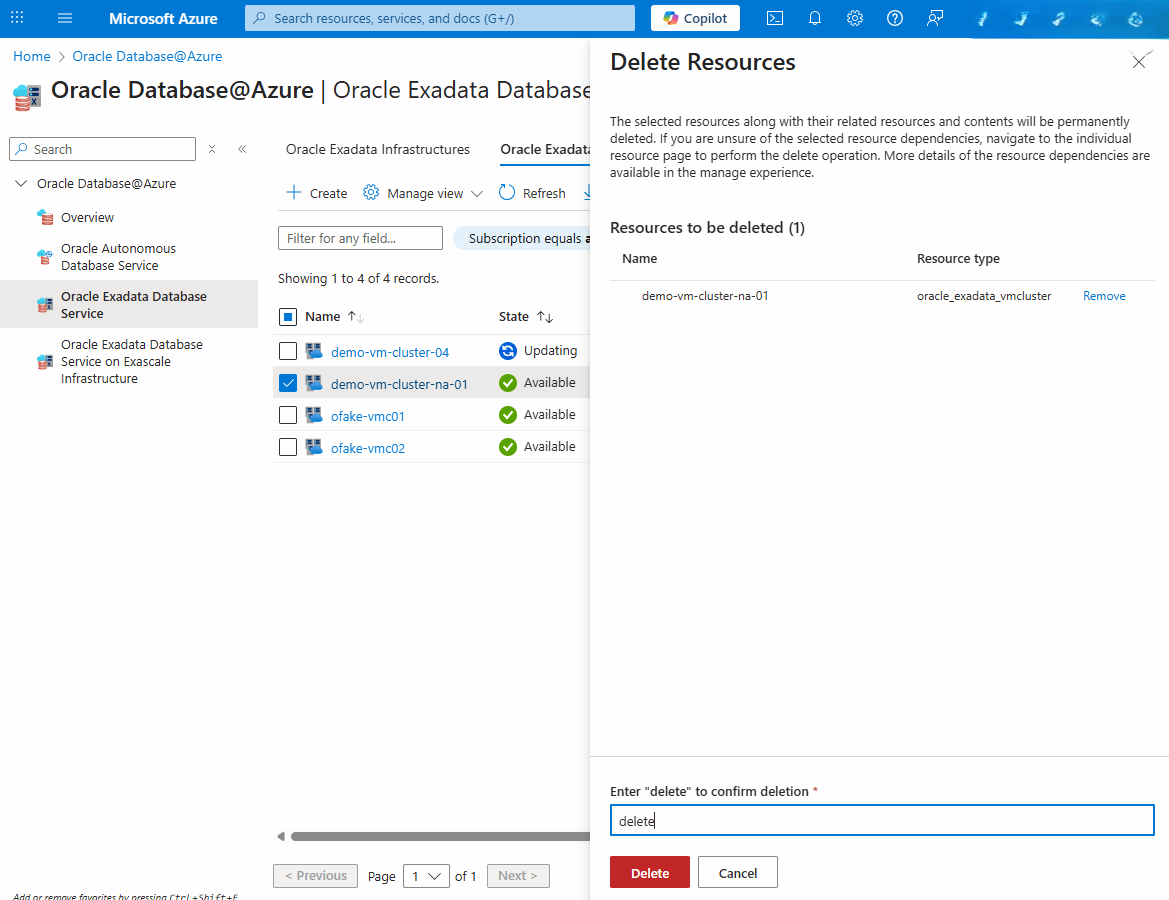1169x900 pixels.
Task: Collapse the Oracle Database@Azure tree section
Action: 21,183
